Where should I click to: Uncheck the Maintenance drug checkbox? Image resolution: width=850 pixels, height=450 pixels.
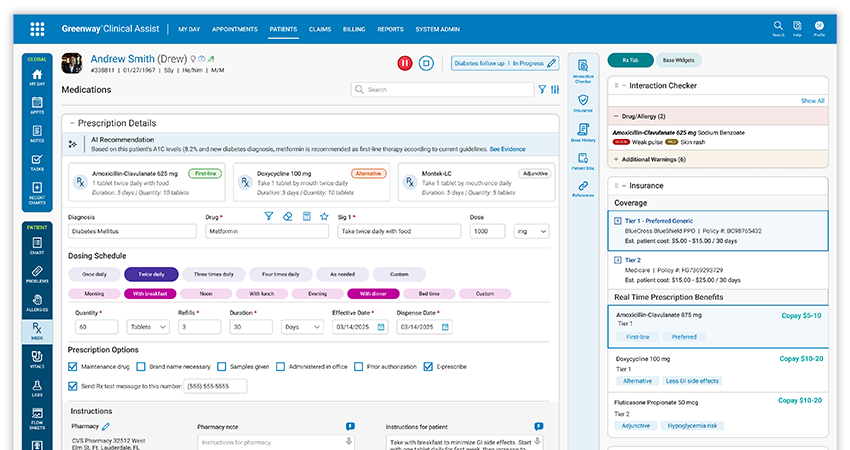tap(73, 366)
